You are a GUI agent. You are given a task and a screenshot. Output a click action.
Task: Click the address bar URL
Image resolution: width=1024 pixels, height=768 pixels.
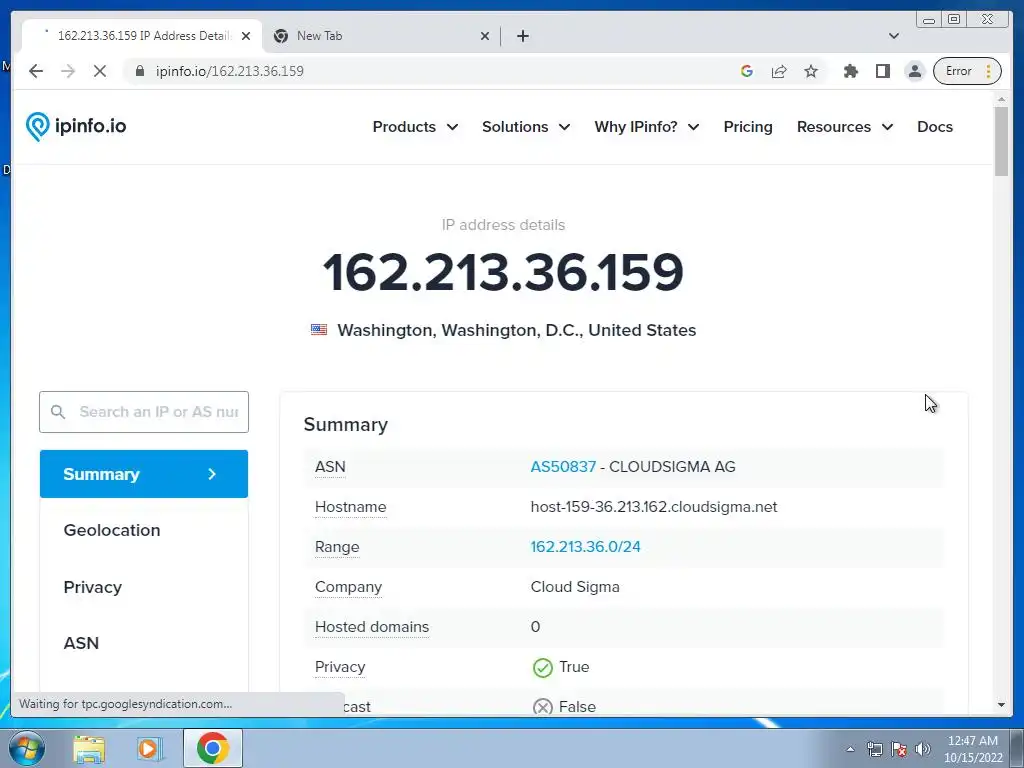[x=229, y=71]
